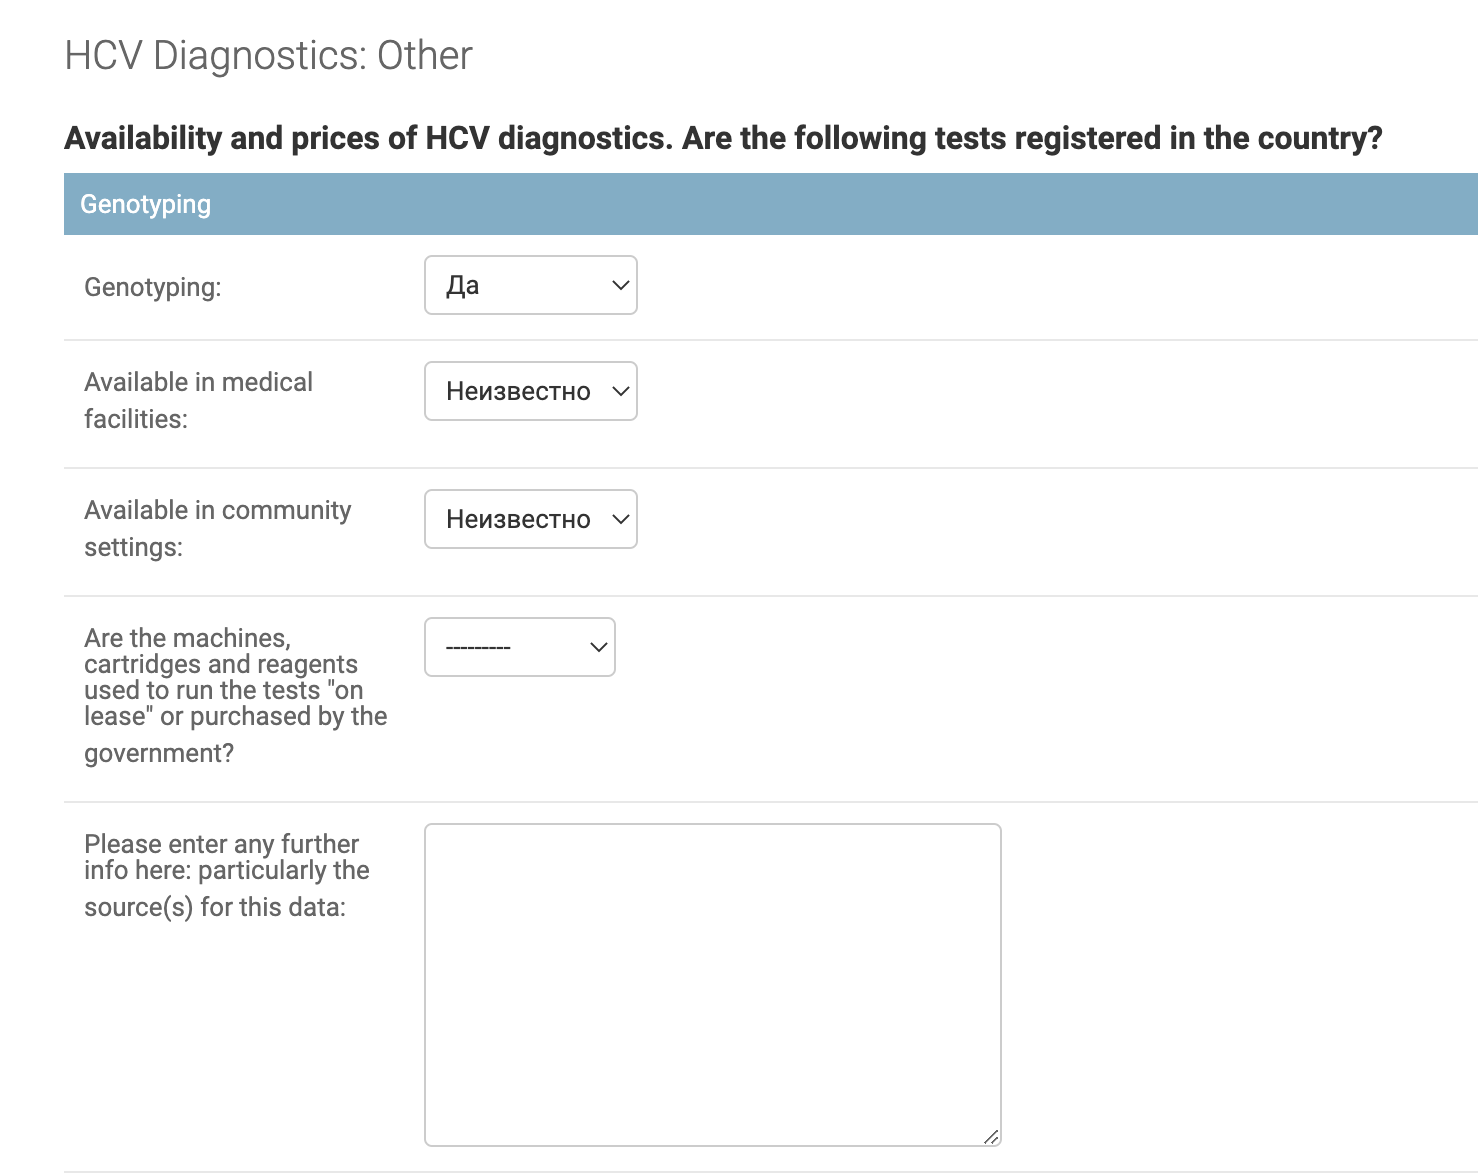Viewport: 1478px width, 1176px height.
Task: Click the chevron arrow of the Genotyping select
Action: coord(620,285)
